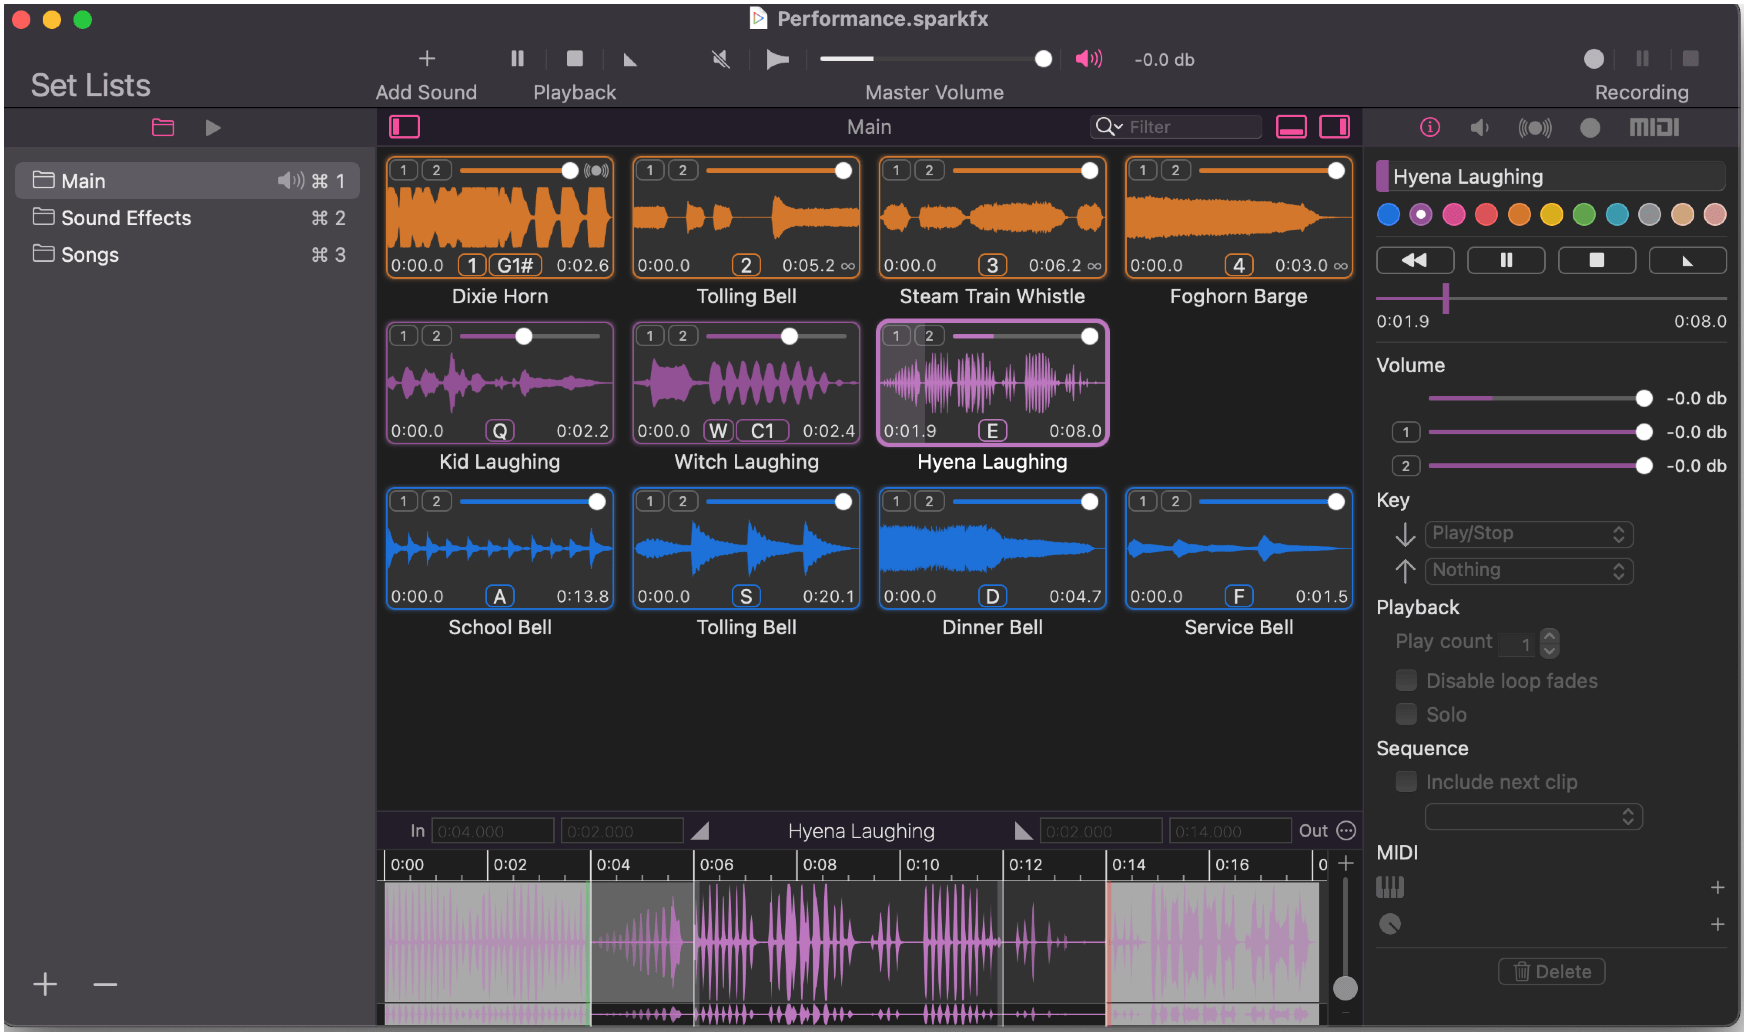Open the MIDI tab in the inspector

coord(1654,127)
